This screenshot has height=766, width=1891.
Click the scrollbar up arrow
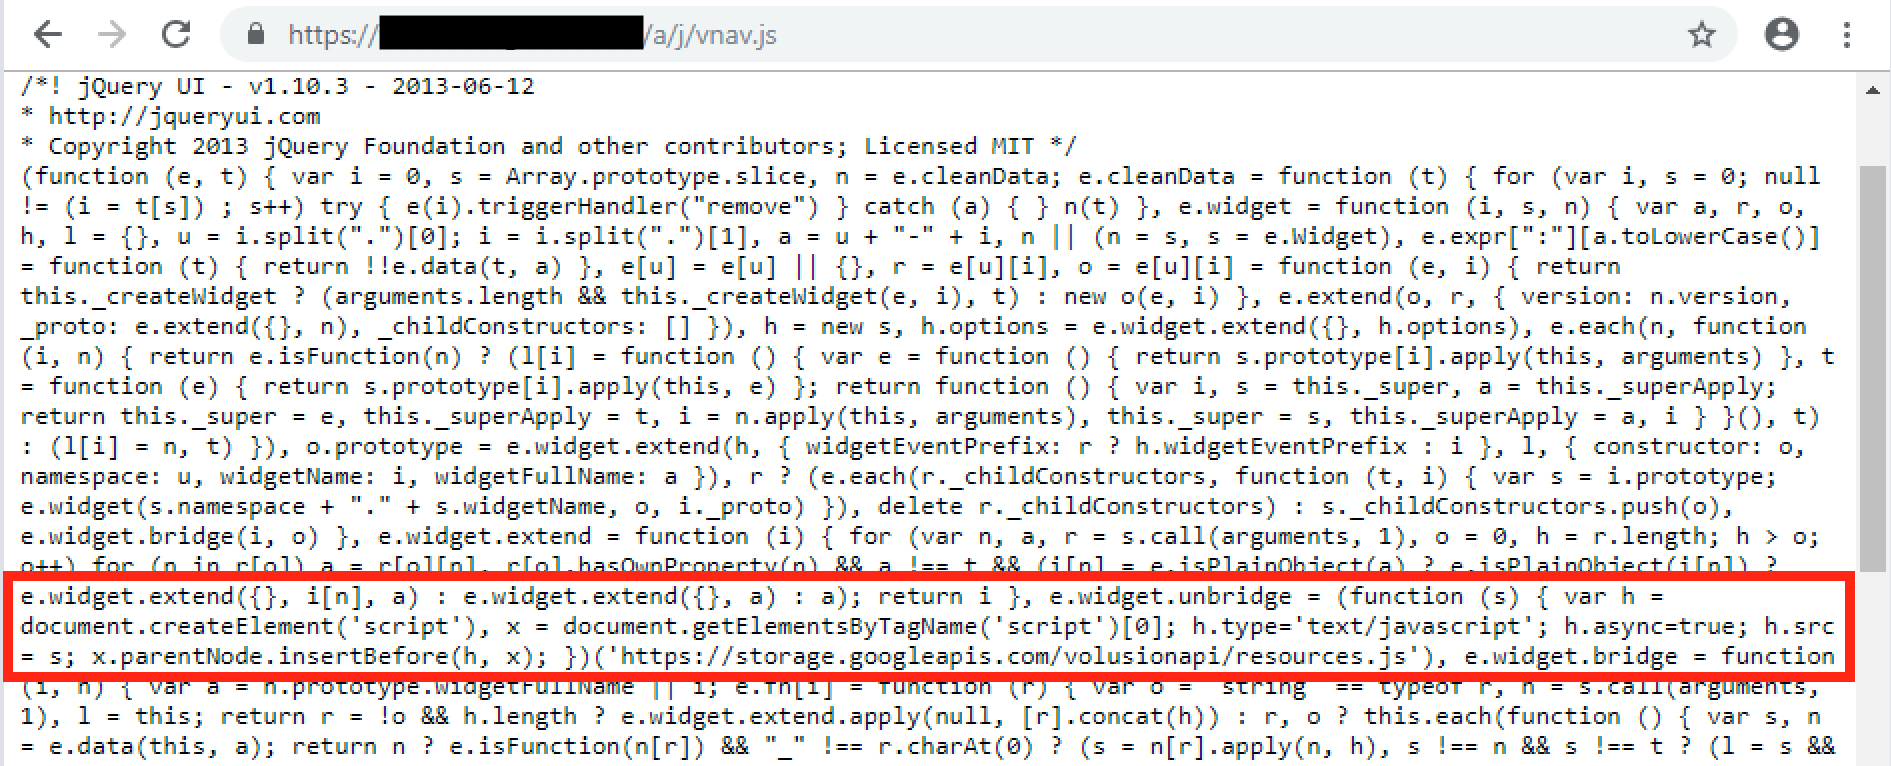coord(1872,91)
